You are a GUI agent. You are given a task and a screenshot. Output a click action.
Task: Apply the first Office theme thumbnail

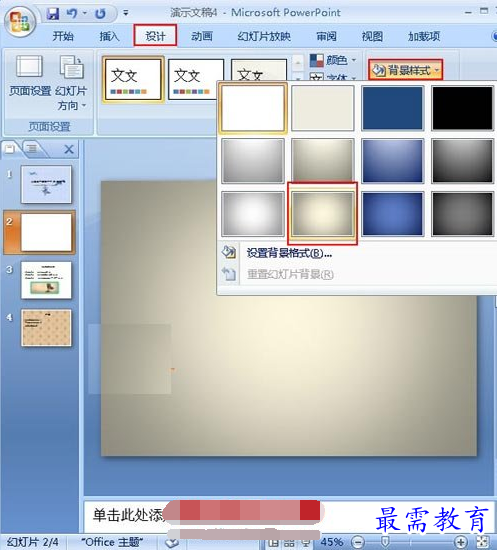pyautogui.click(x=133, y=79)
